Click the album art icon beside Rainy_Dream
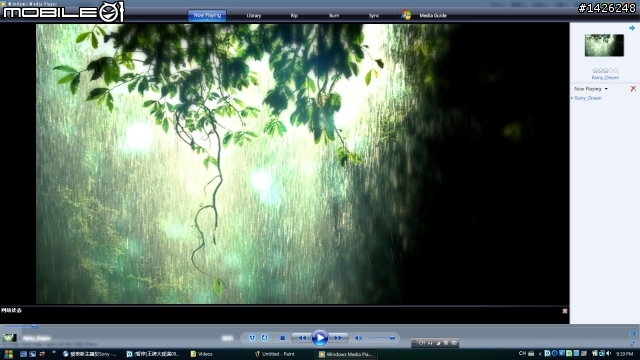 (x=10, y=338)
